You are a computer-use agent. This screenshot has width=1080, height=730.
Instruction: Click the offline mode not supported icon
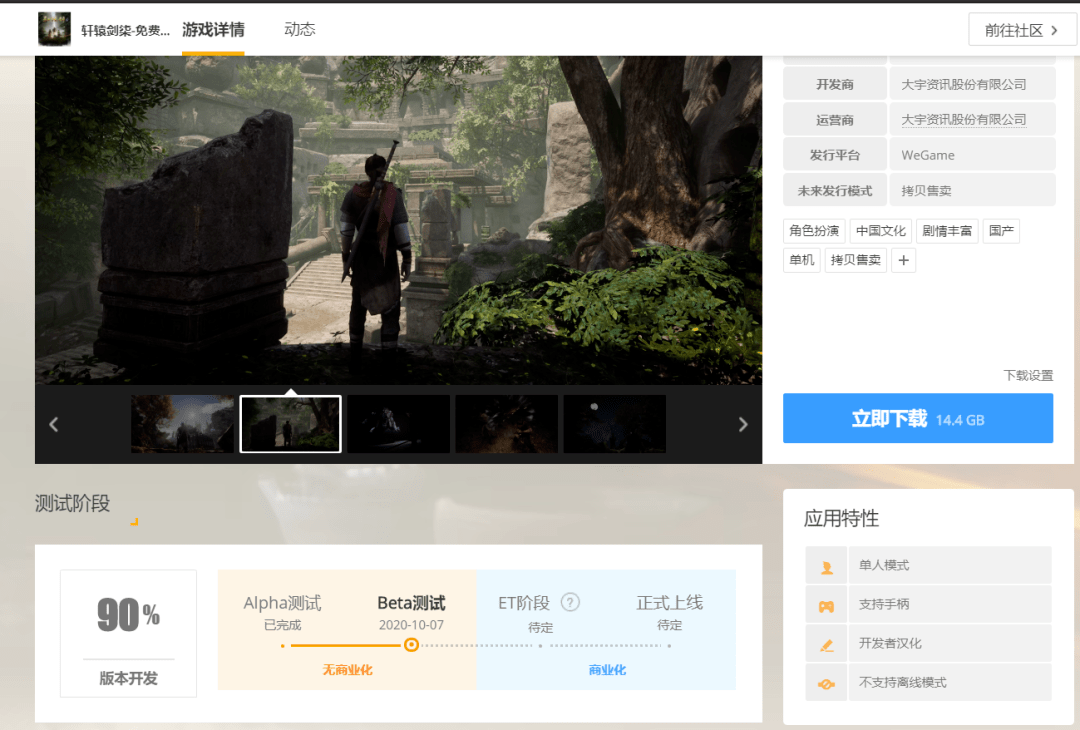tap(827, 684)
